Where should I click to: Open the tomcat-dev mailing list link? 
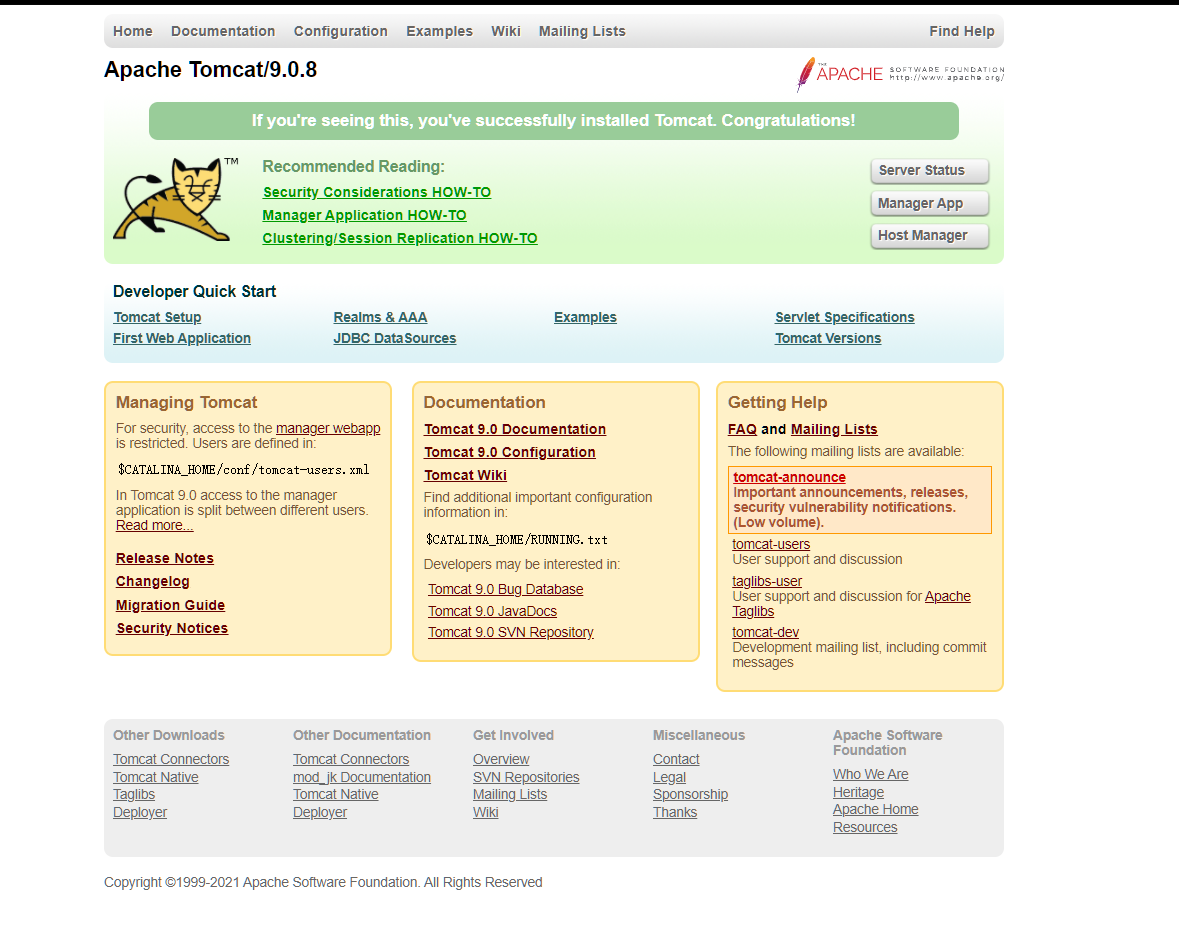coord(765,632)
